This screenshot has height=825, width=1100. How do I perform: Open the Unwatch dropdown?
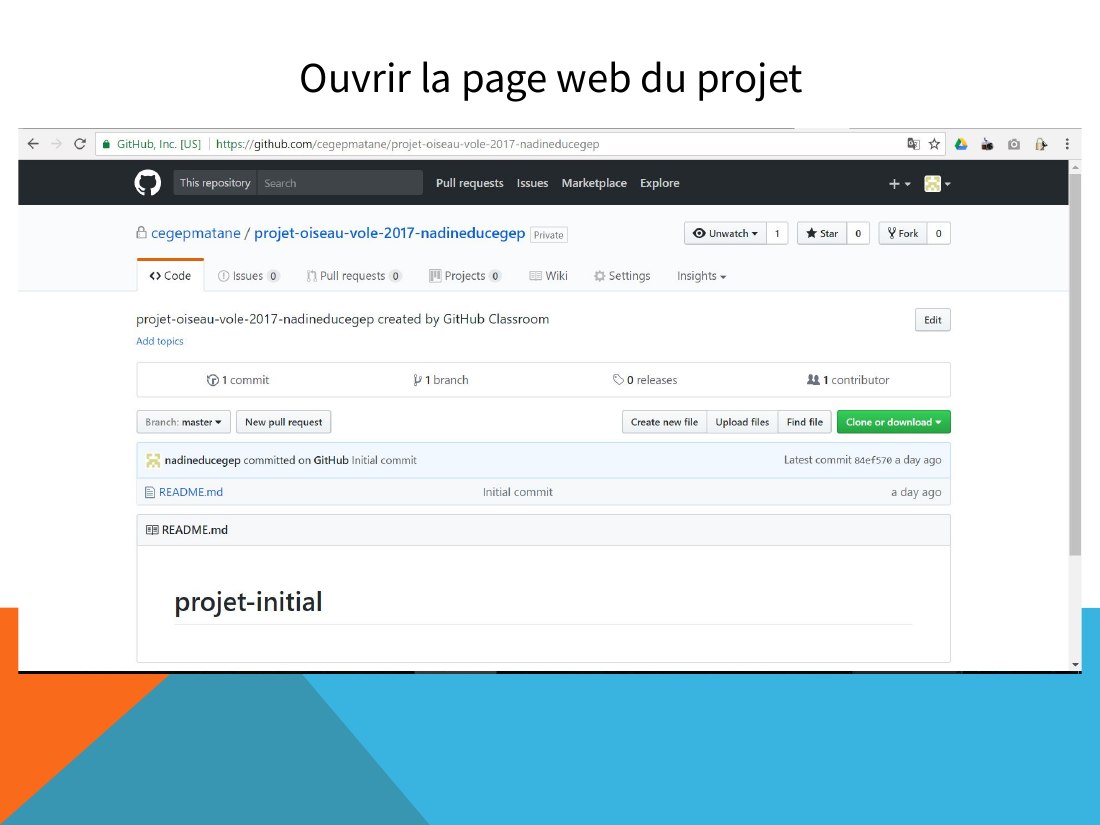click(725, 234)
